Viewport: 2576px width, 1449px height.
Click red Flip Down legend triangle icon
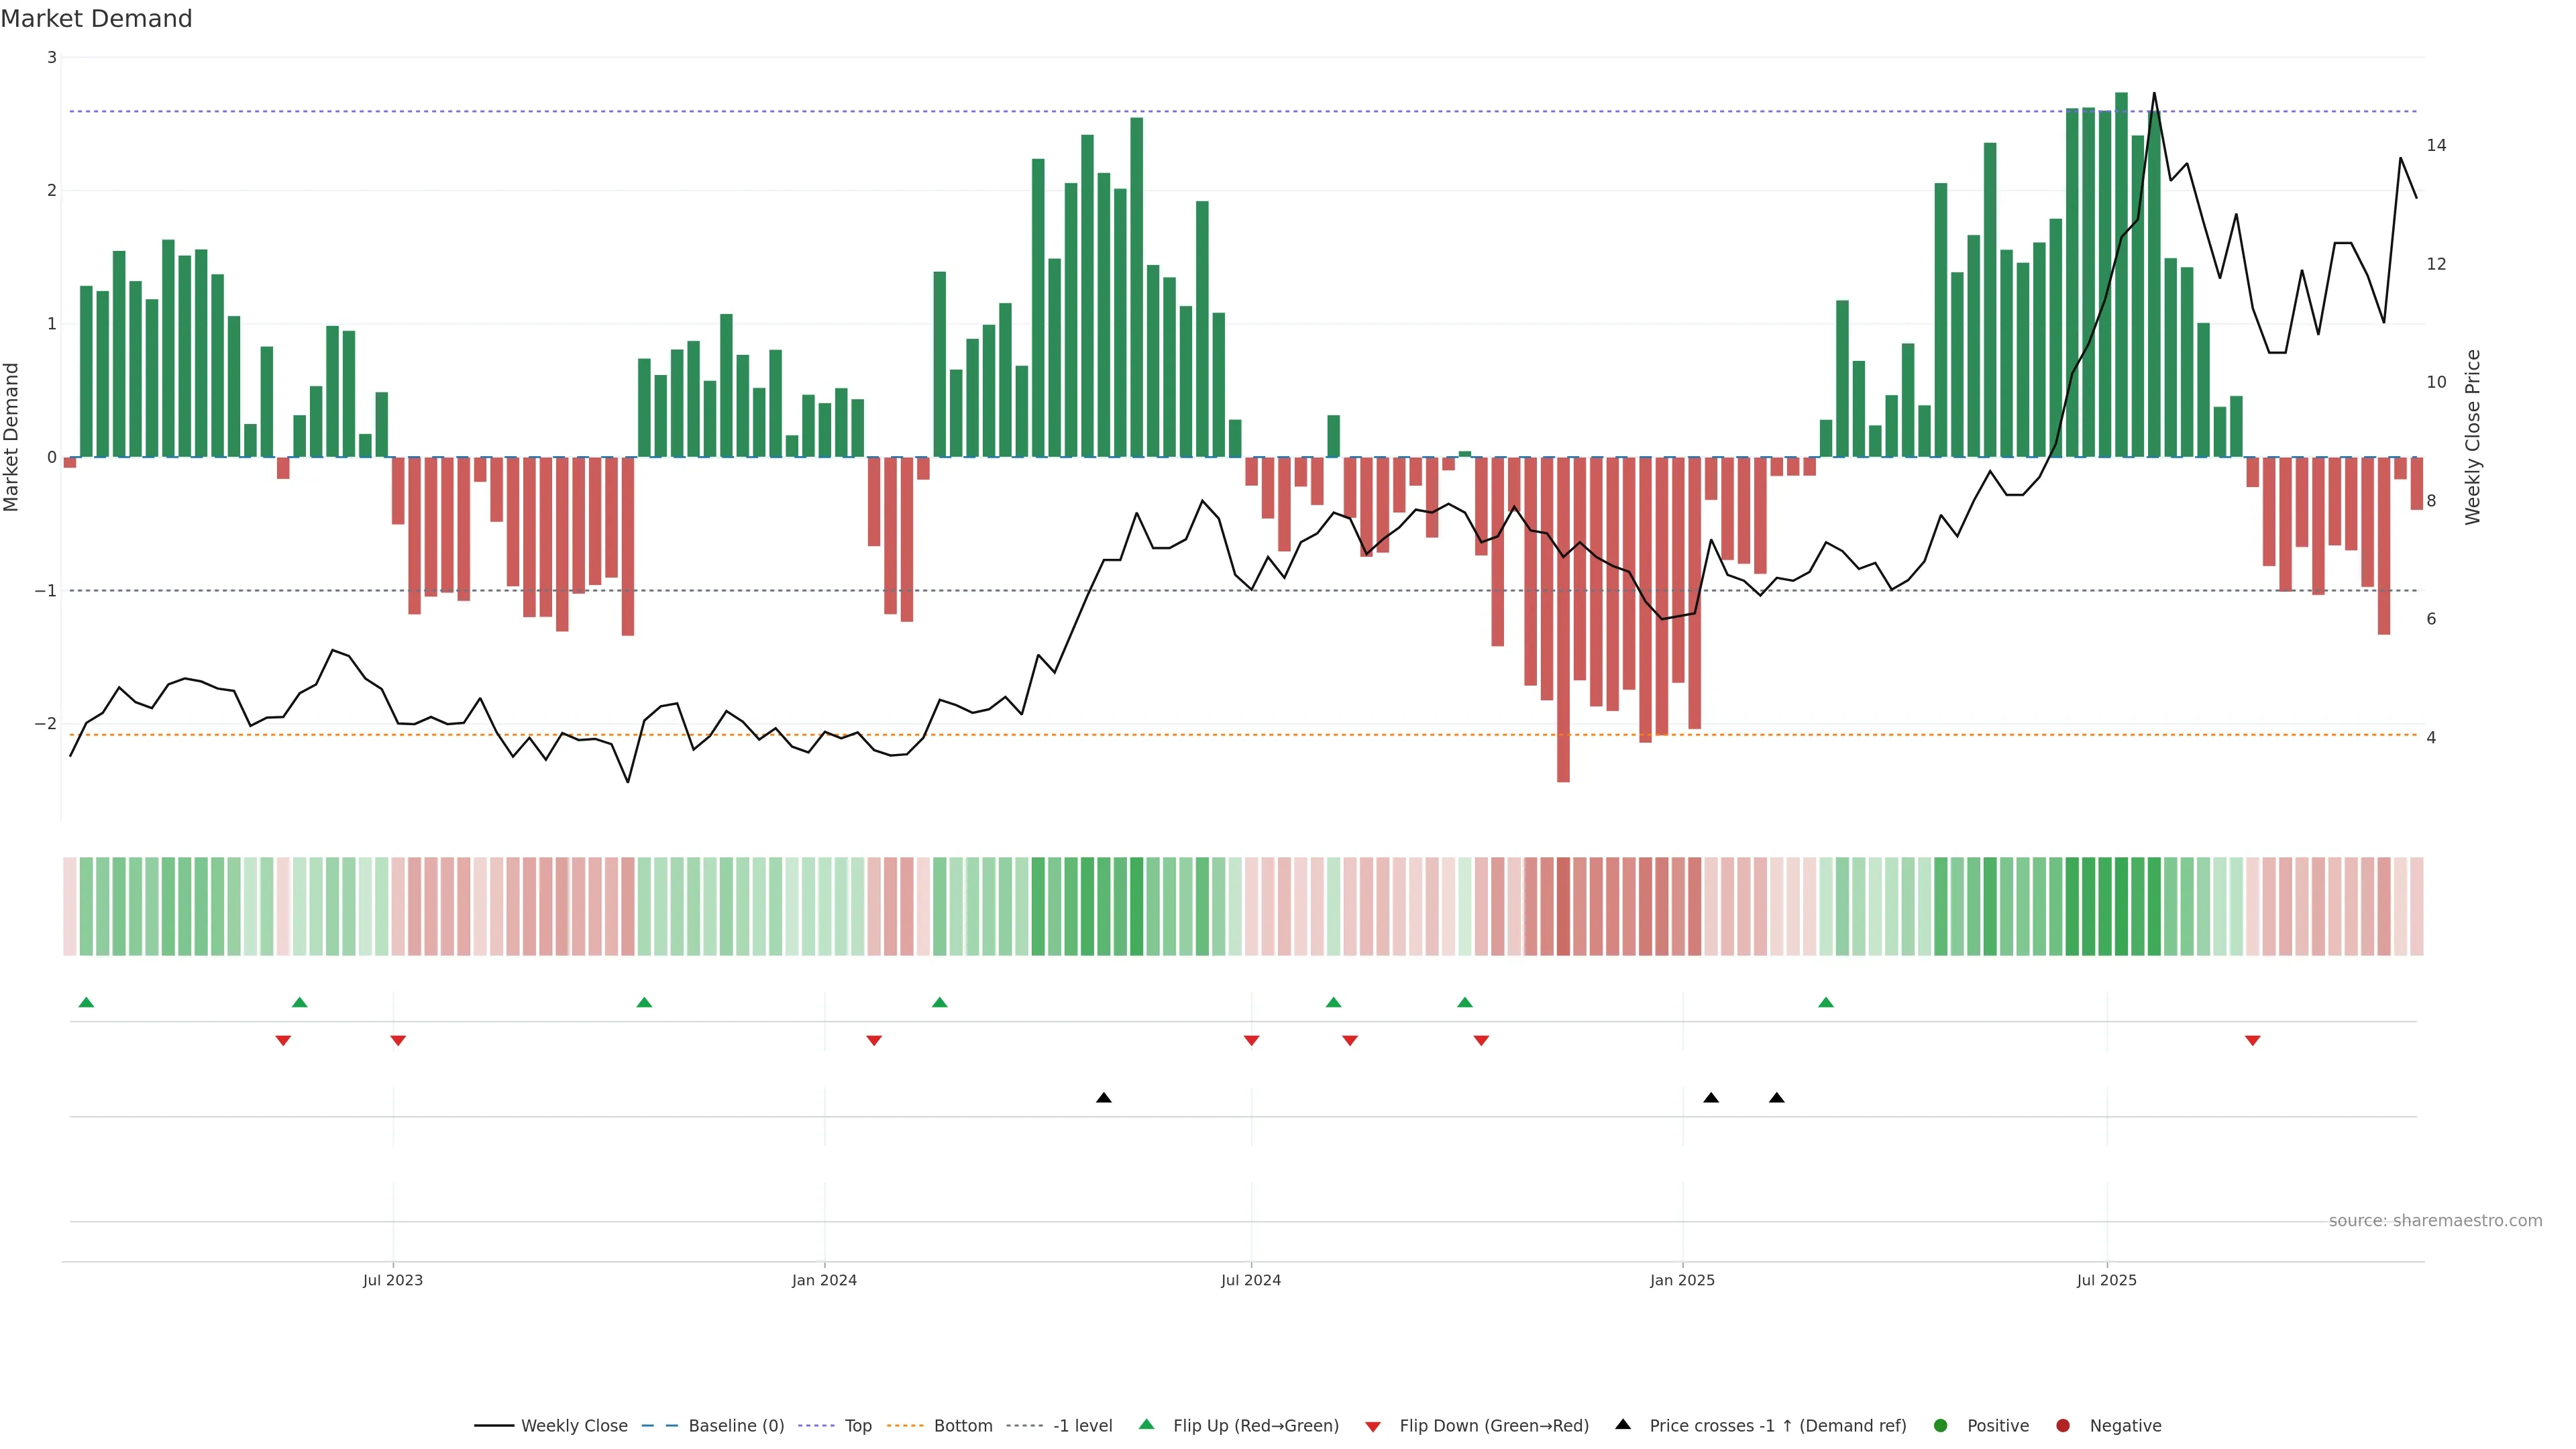tap(1373, 1427)
